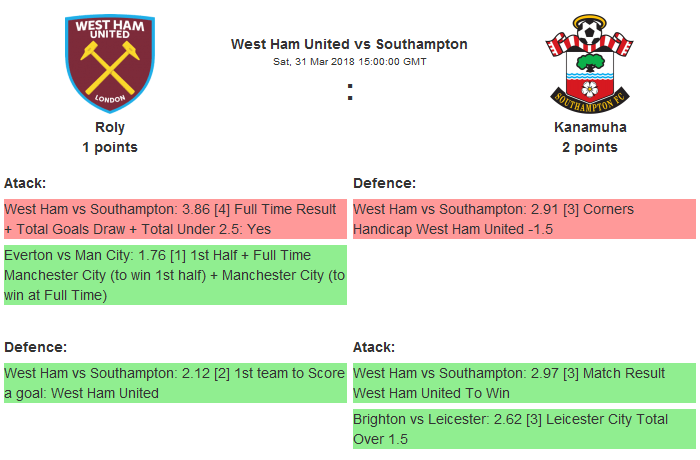Click the bottom-right Atack heading
Viewport: 700px width, 460px height.
[x=374, y=347]
